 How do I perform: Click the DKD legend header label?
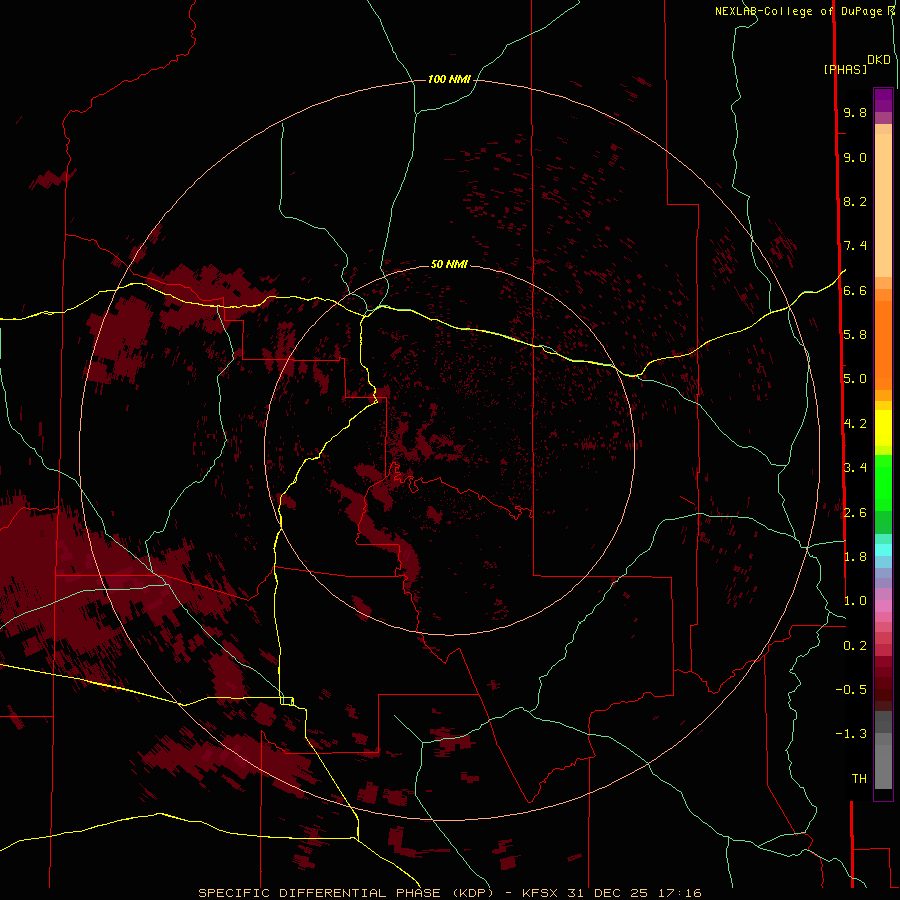[x=879, y=60]
